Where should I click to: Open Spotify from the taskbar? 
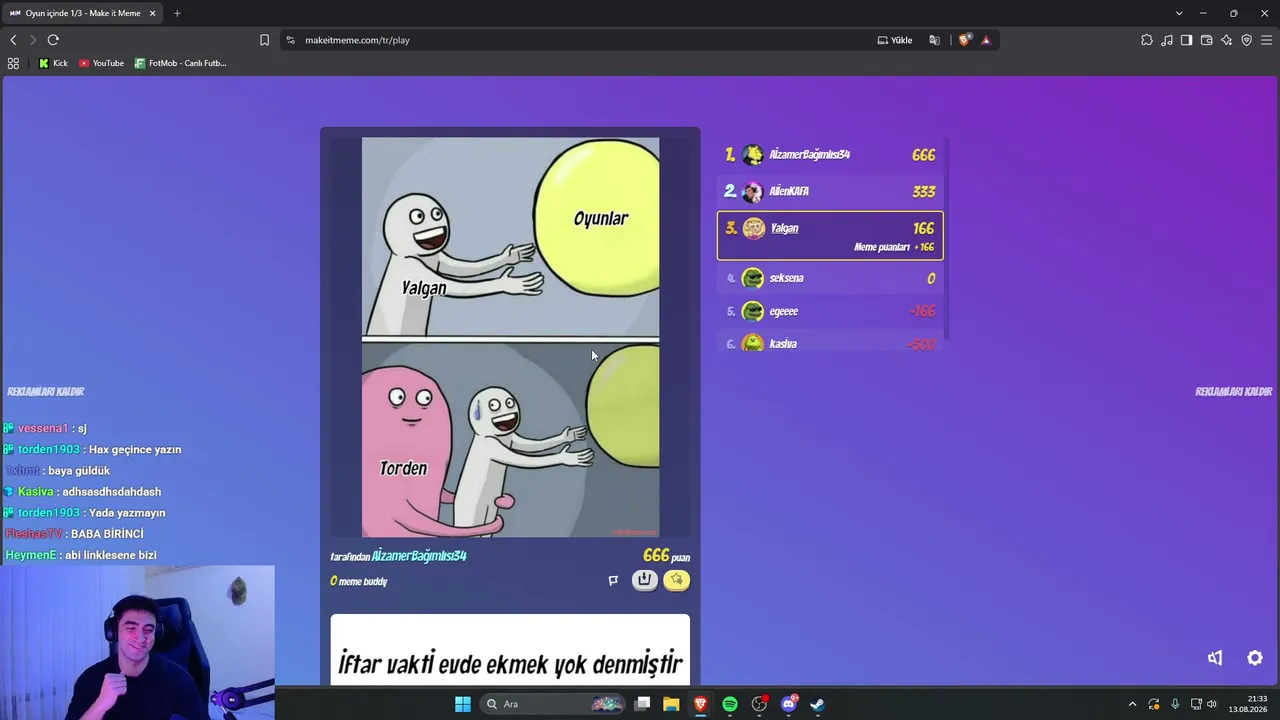click(x=730, y=704)
